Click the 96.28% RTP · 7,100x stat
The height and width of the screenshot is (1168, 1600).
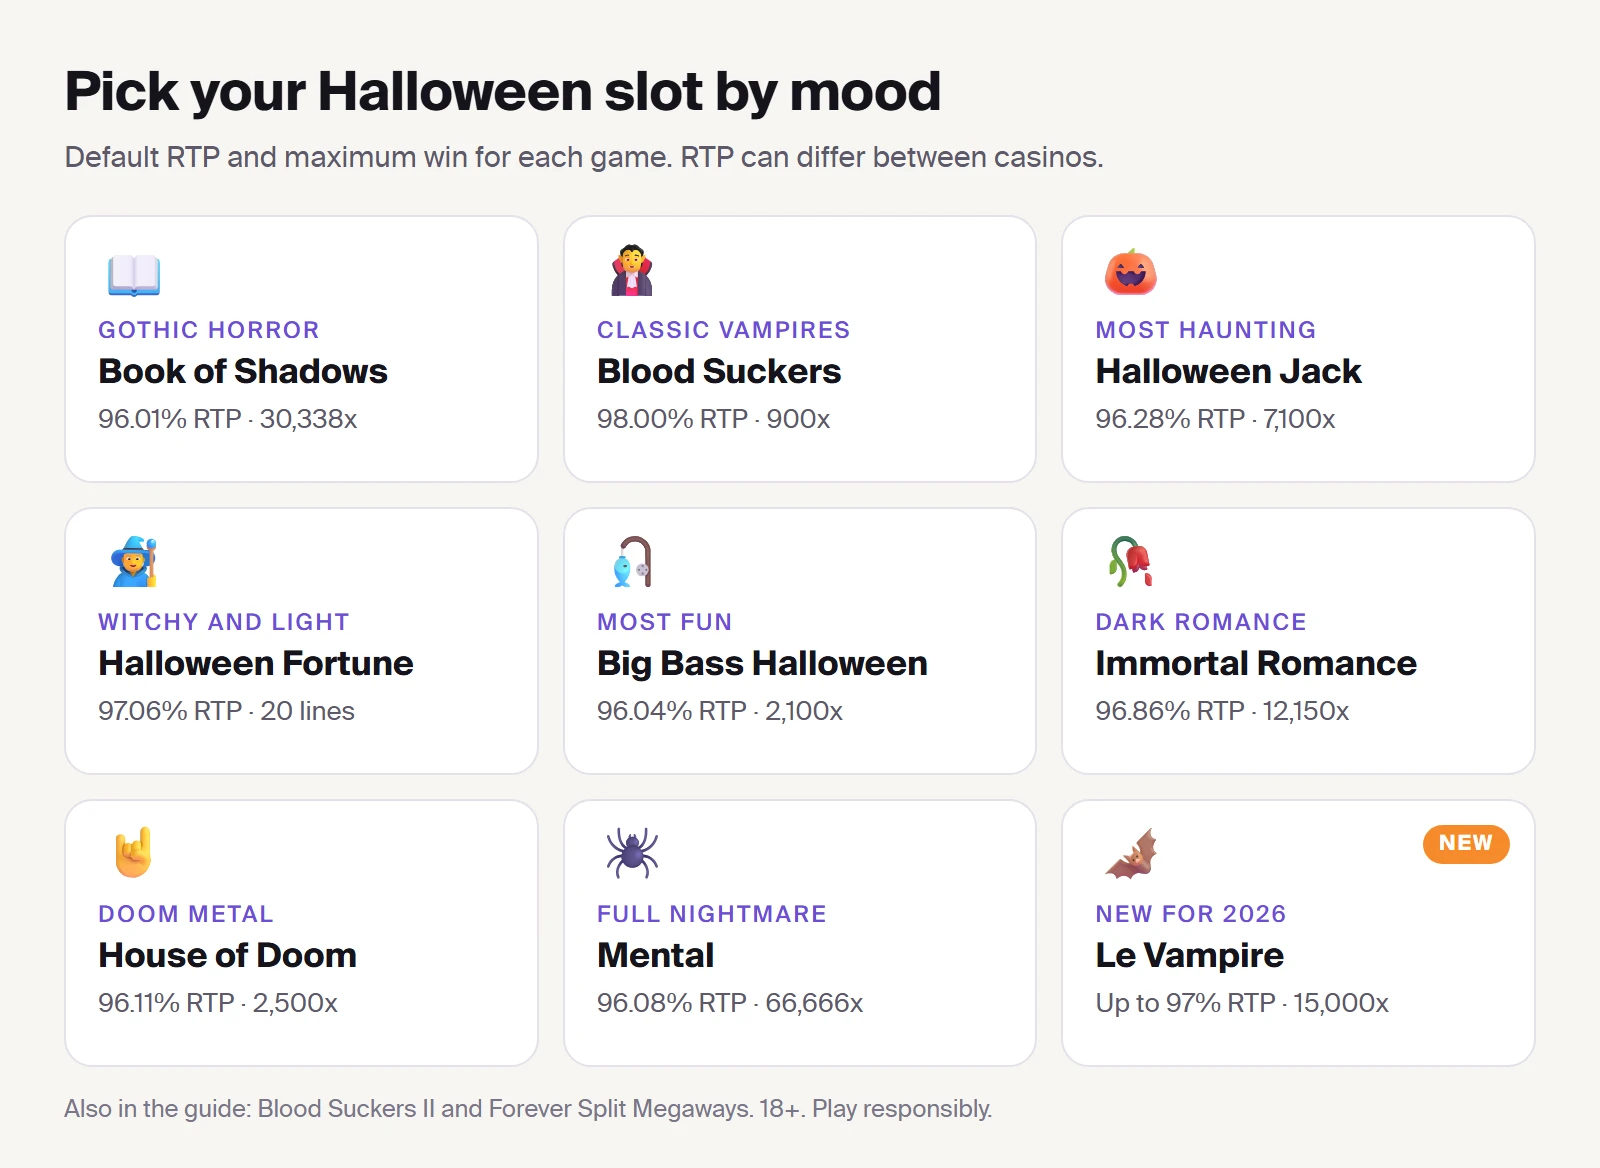pyautogui.click(x=1215, y=419)
